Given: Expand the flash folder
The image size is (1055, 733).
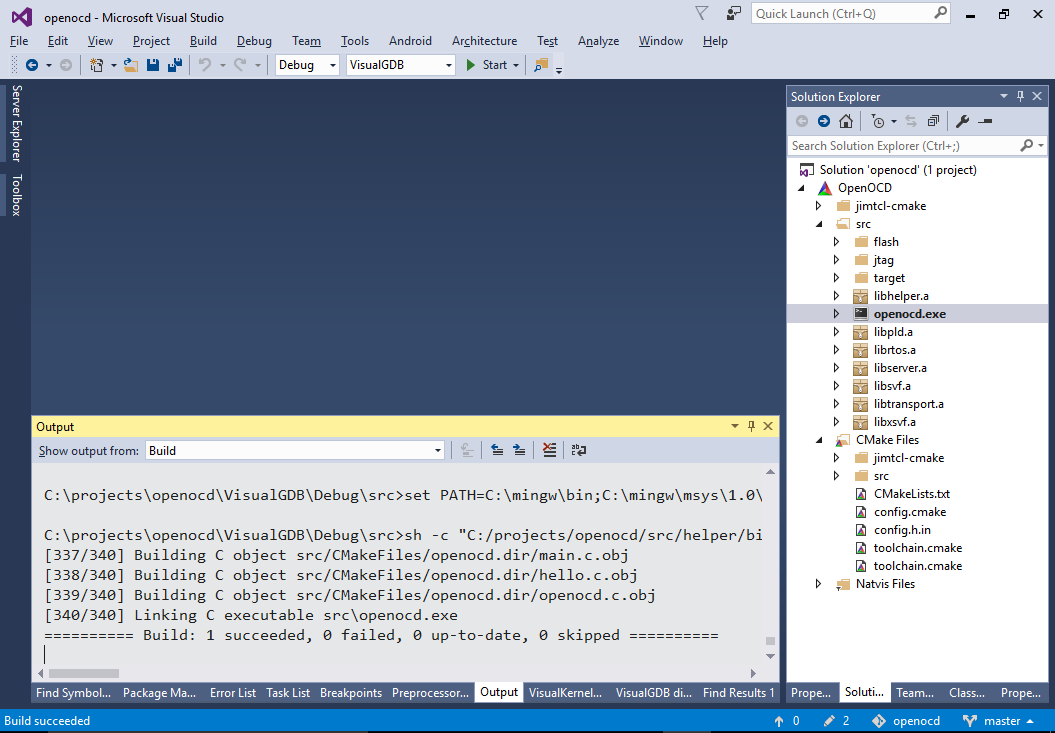Looking at the screenshot, I should 836,242.
